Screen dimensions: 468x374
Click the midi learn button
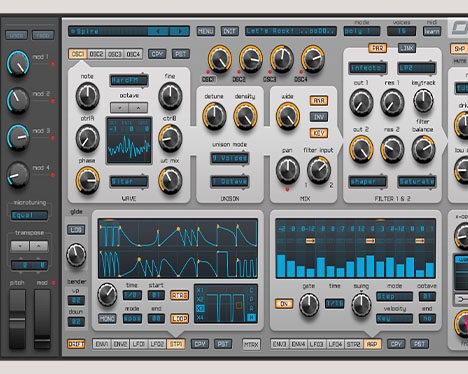click(432, 31)
